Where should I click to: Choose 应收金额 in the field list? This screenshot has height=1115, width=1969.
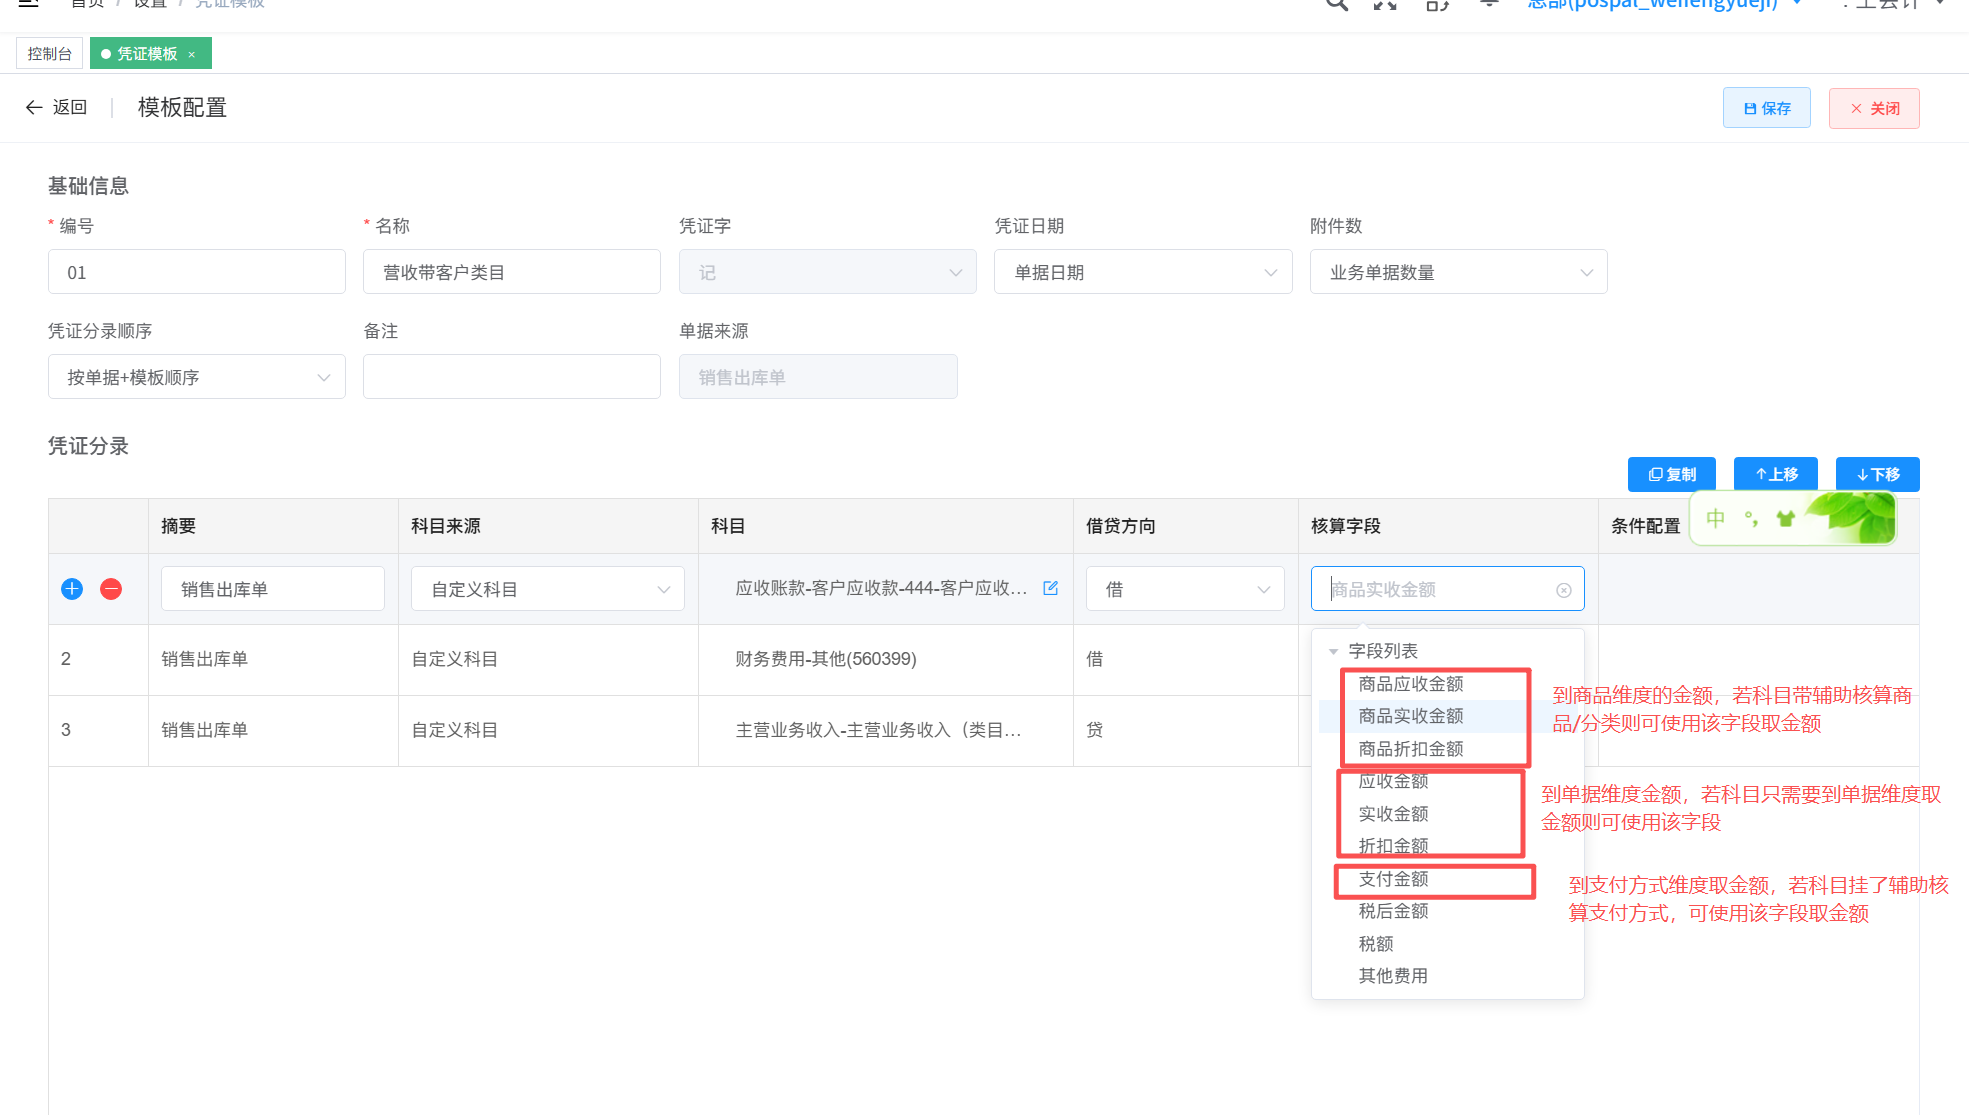point(1393,781)
